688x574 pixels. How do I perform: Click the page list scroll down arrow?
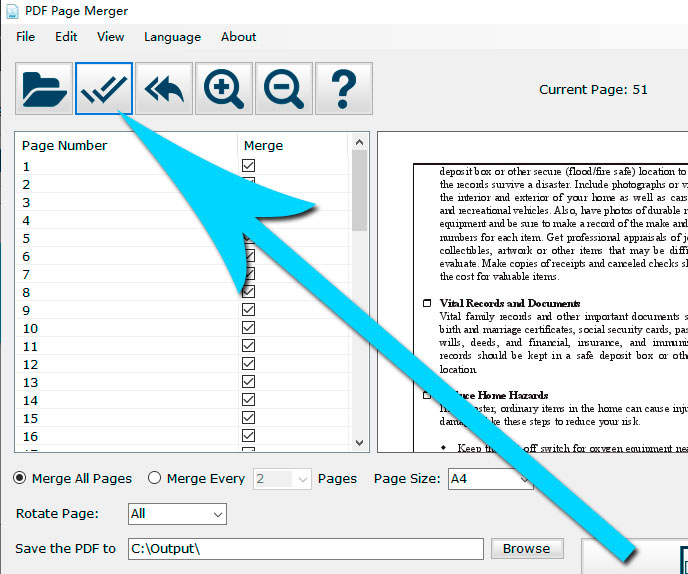tap(359, 442)
